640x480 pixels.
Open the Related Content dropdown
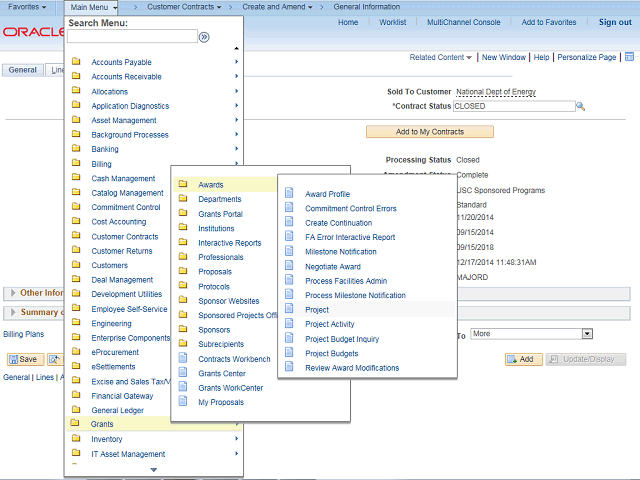click(x=440, y=58)
